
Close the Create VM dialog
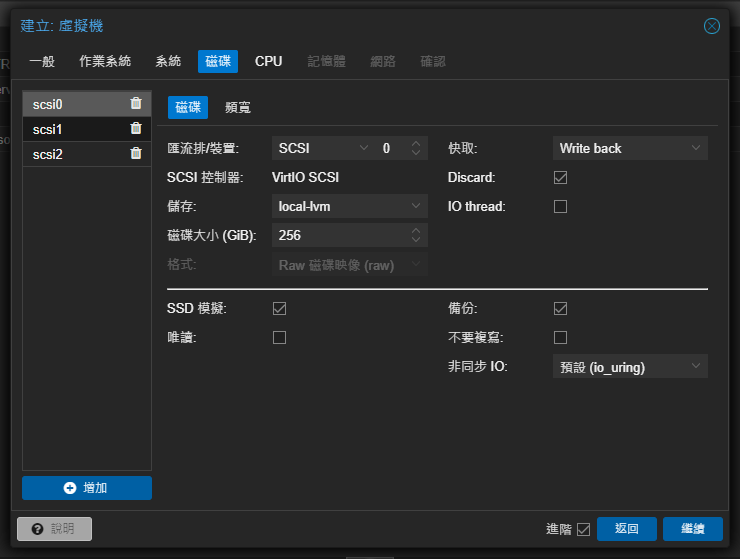pos(712,26)
